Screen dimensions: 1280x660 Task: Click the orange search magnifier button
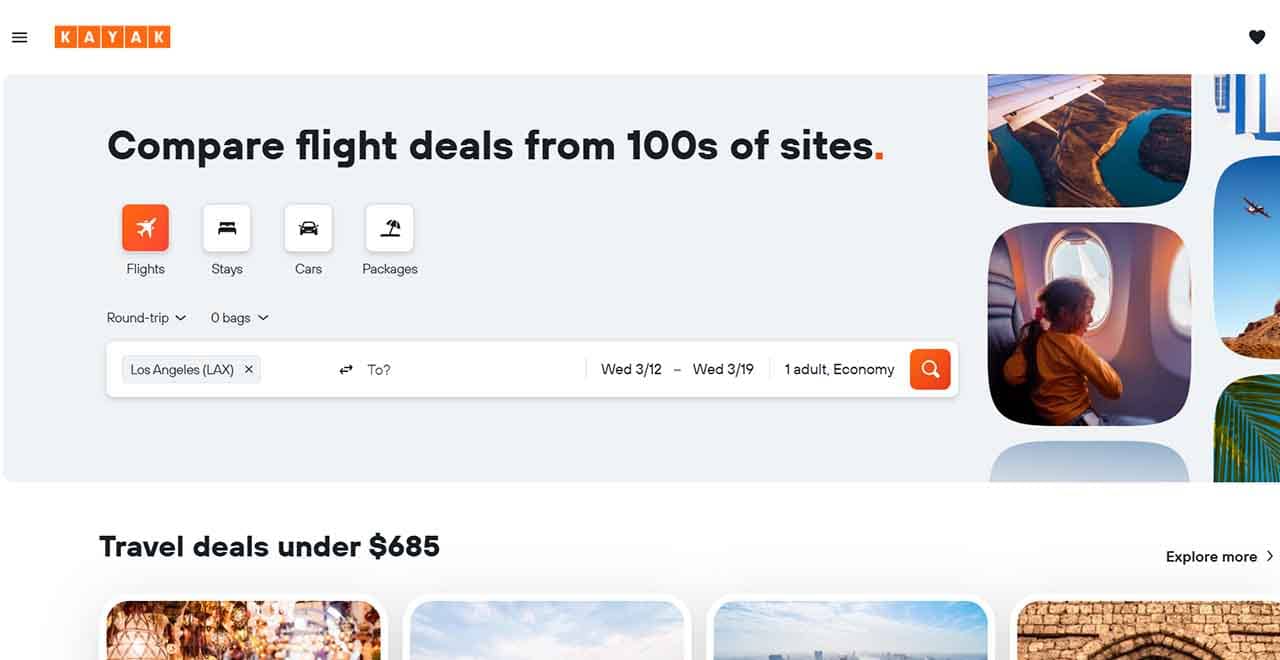930,369
